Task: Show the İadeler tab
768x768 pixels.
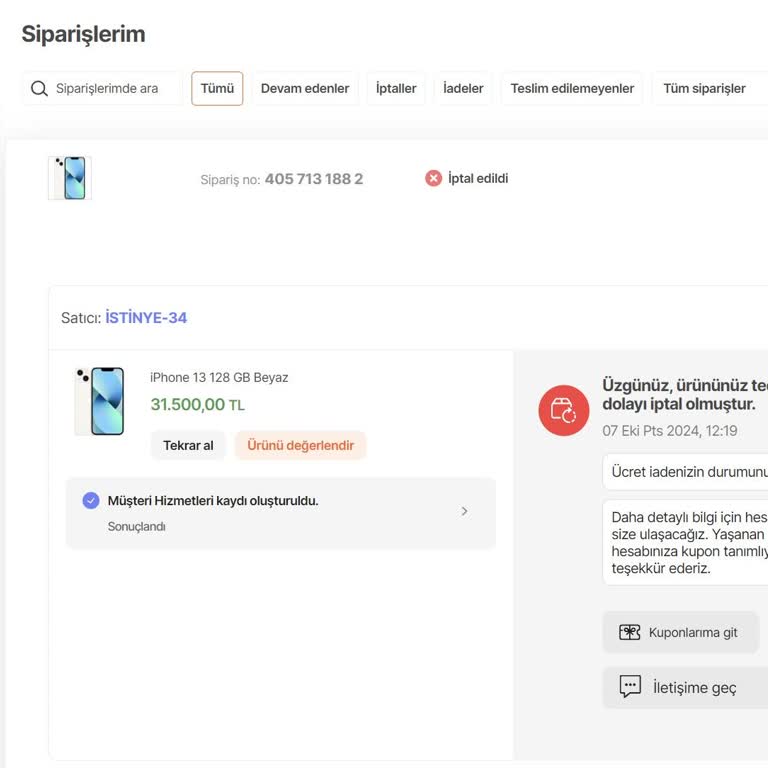Action: point(463,89)
